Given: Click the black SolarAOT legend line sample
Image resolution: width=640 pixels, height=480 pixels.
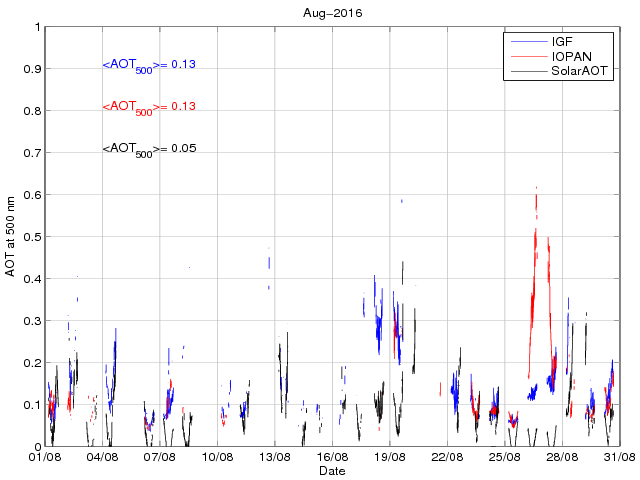Looking at the screenshot, I should 529,71.
